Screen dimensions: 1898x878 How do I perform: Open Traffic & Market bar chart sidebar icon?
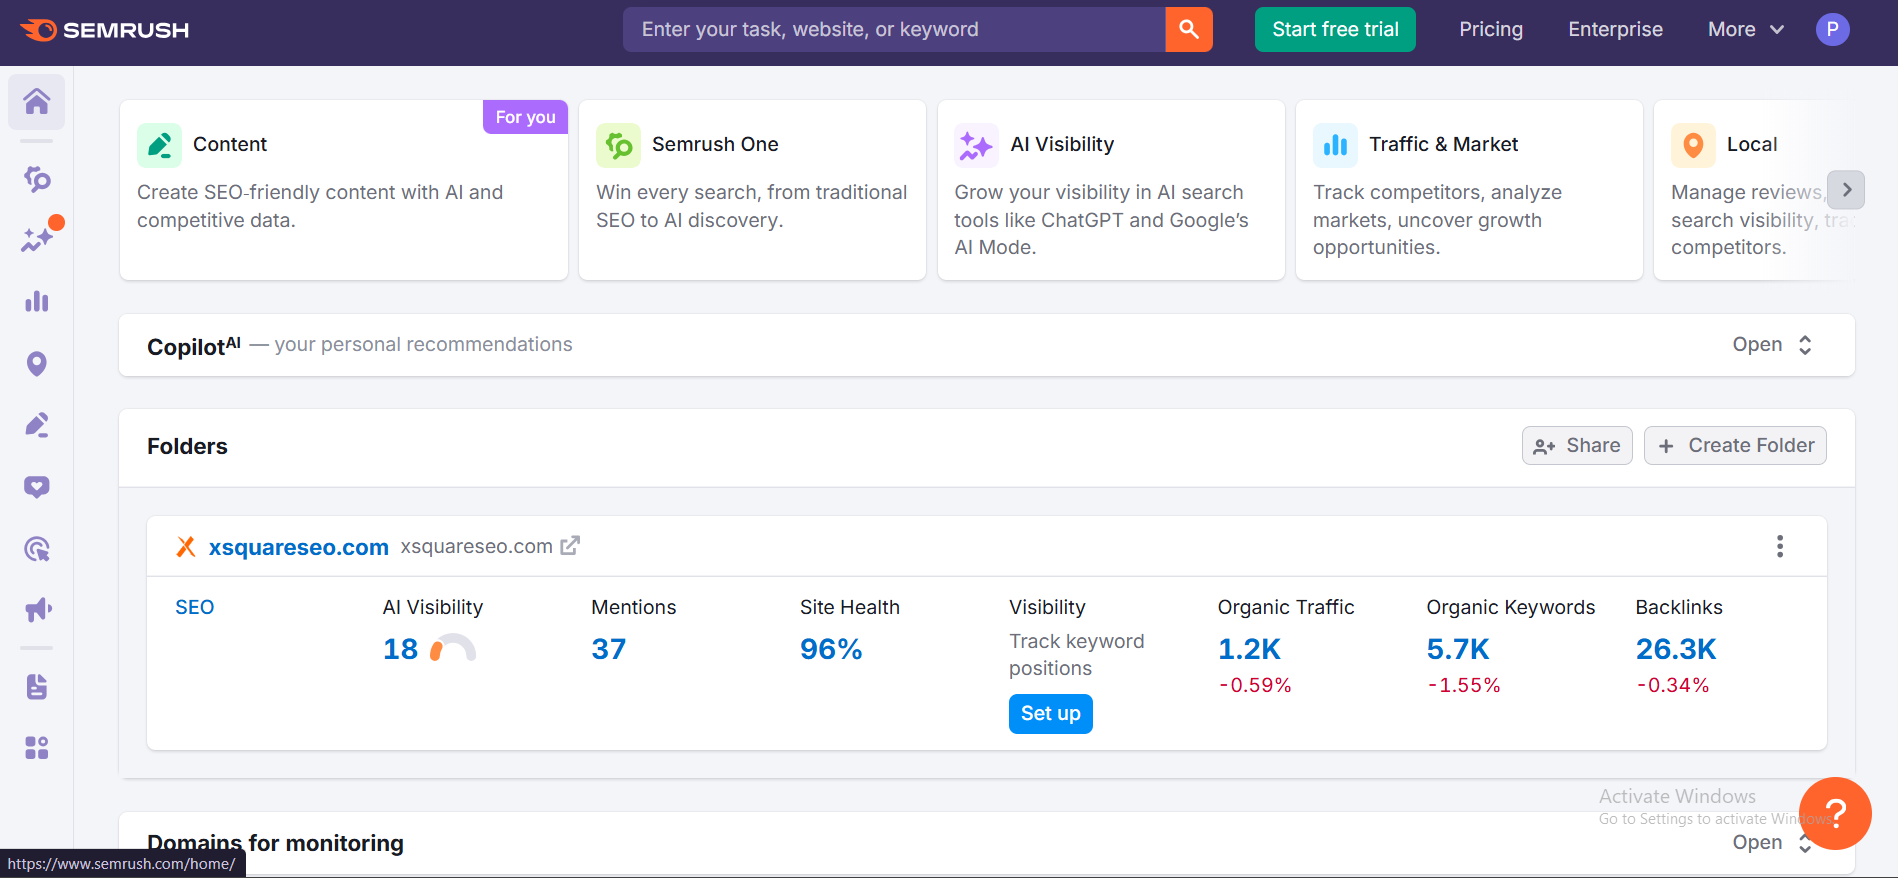(x=37, y=301)
